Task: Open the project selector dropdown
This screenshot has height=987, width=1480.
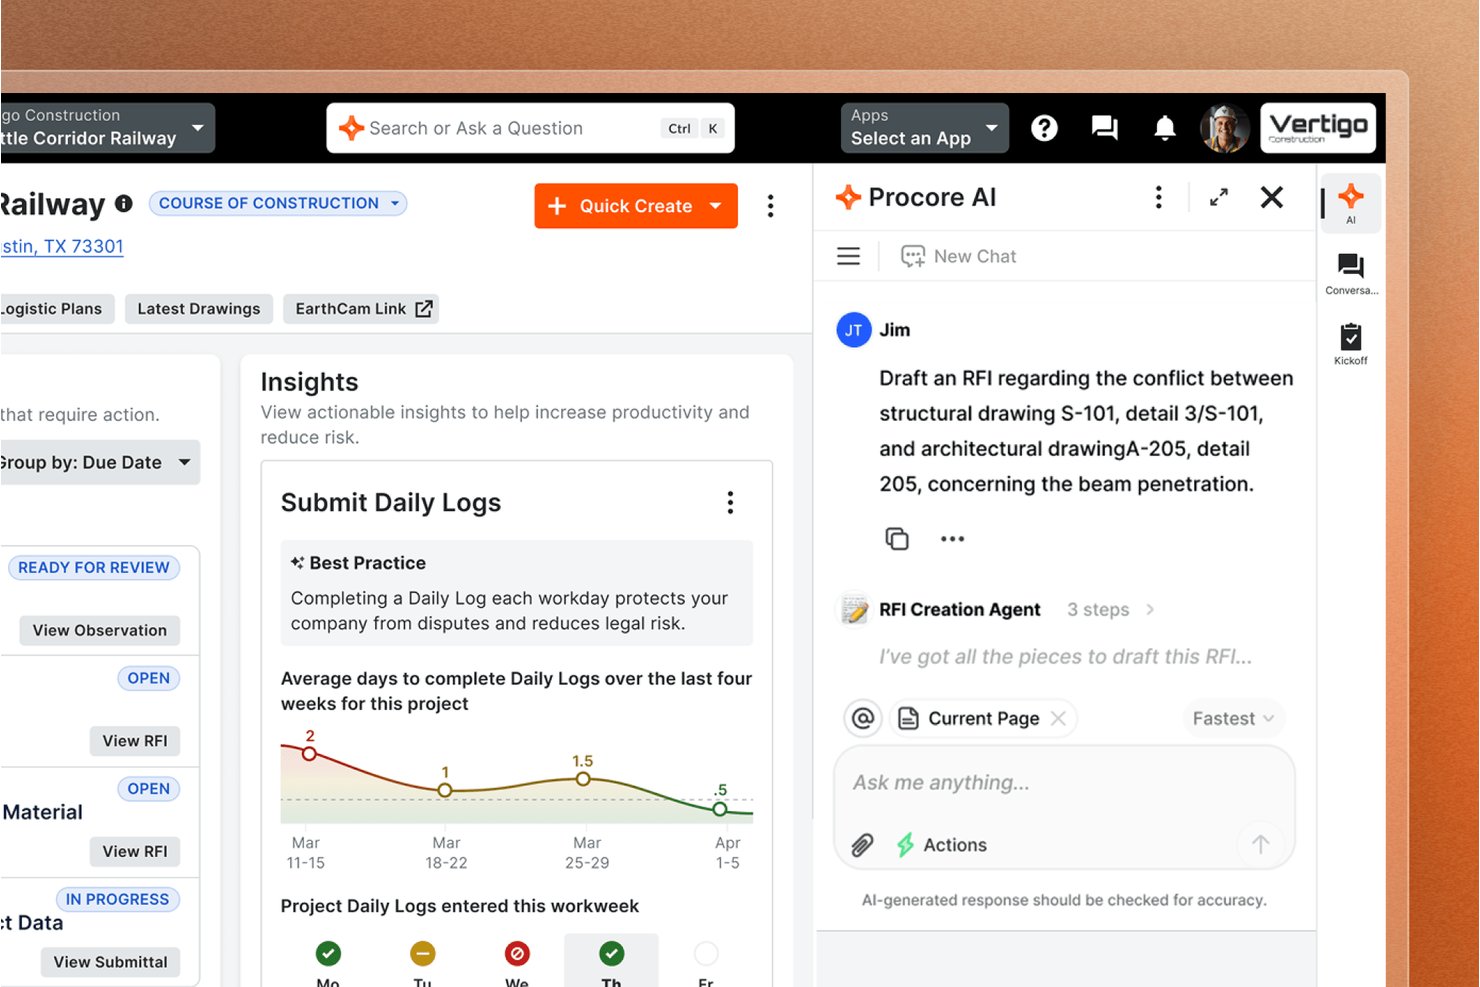Action: point(106,128)
